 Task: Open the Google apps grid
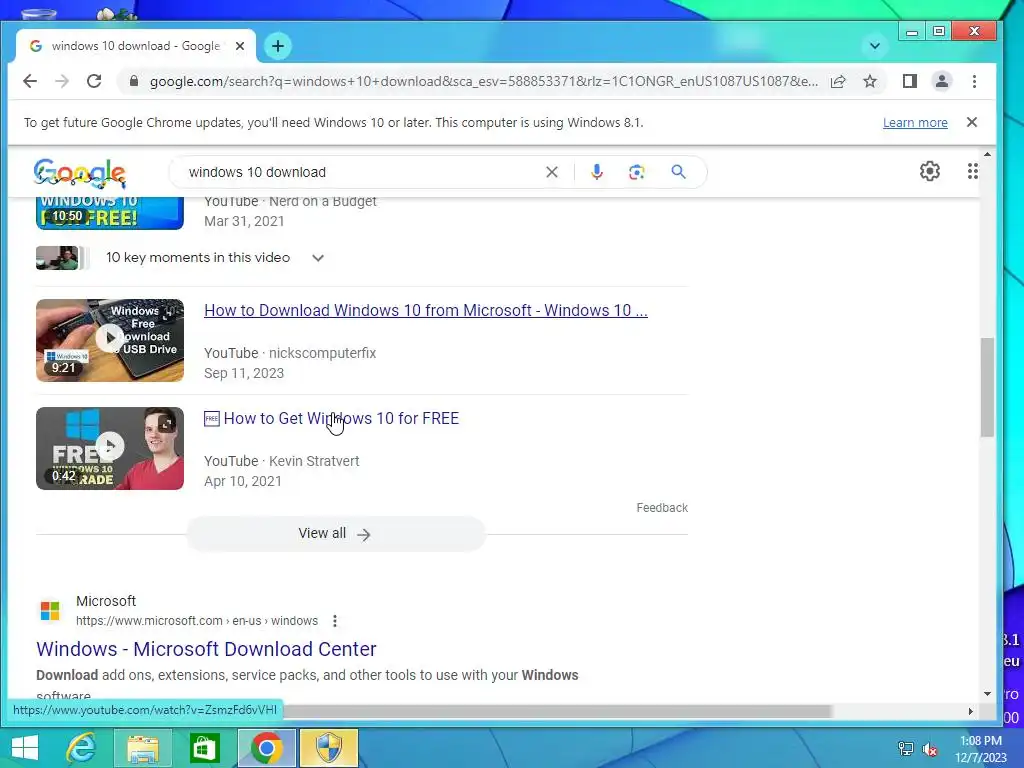[x=972, y=171]
